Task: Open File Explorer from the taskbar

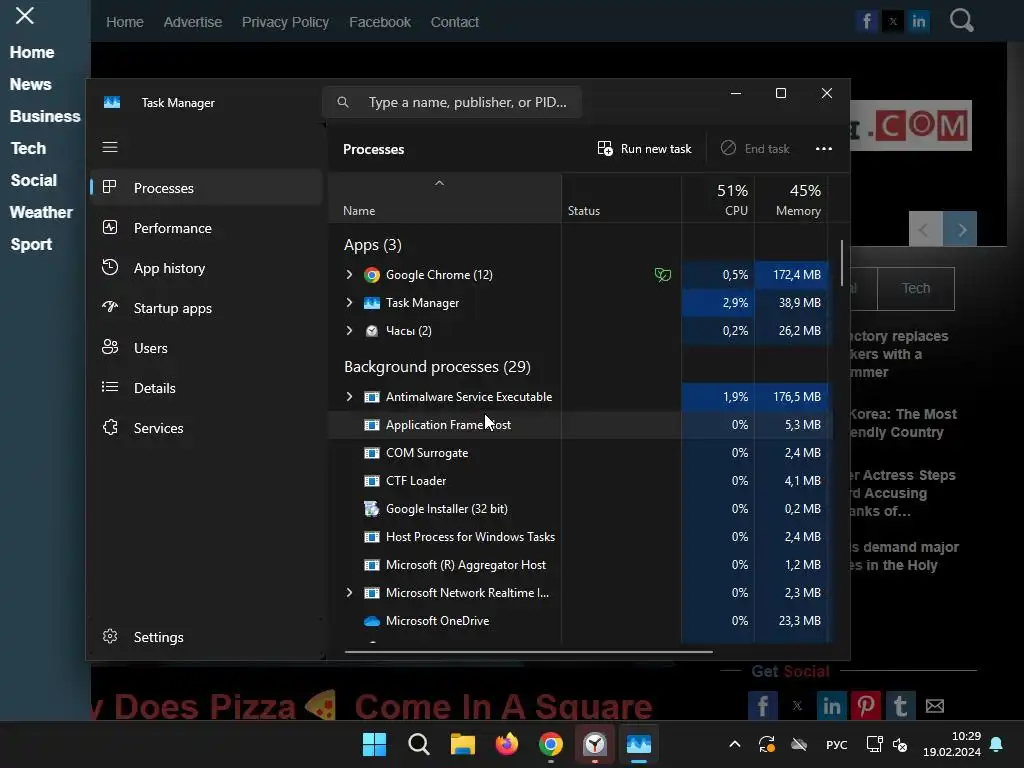Action: click(462, 744)
